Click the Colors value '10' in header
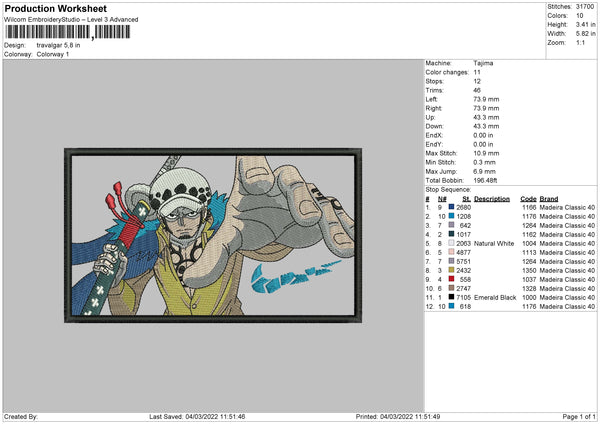Viewport: 600px width, 424px height. coord(579,16)
